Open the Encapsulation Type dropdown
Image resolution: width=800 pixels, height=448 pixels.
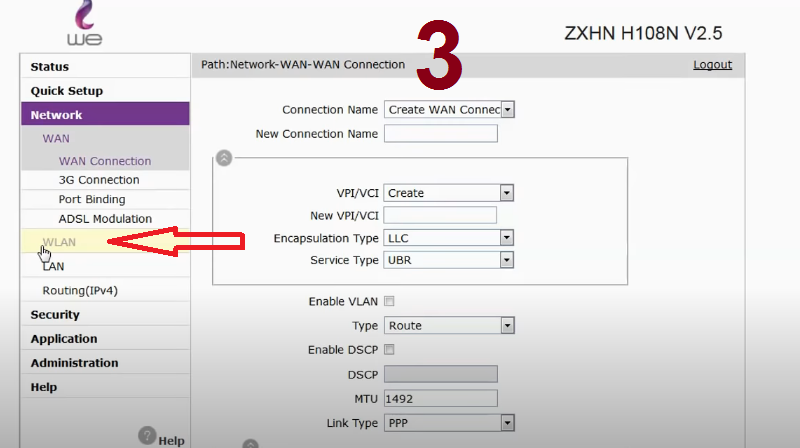click(x=448, y=238)
